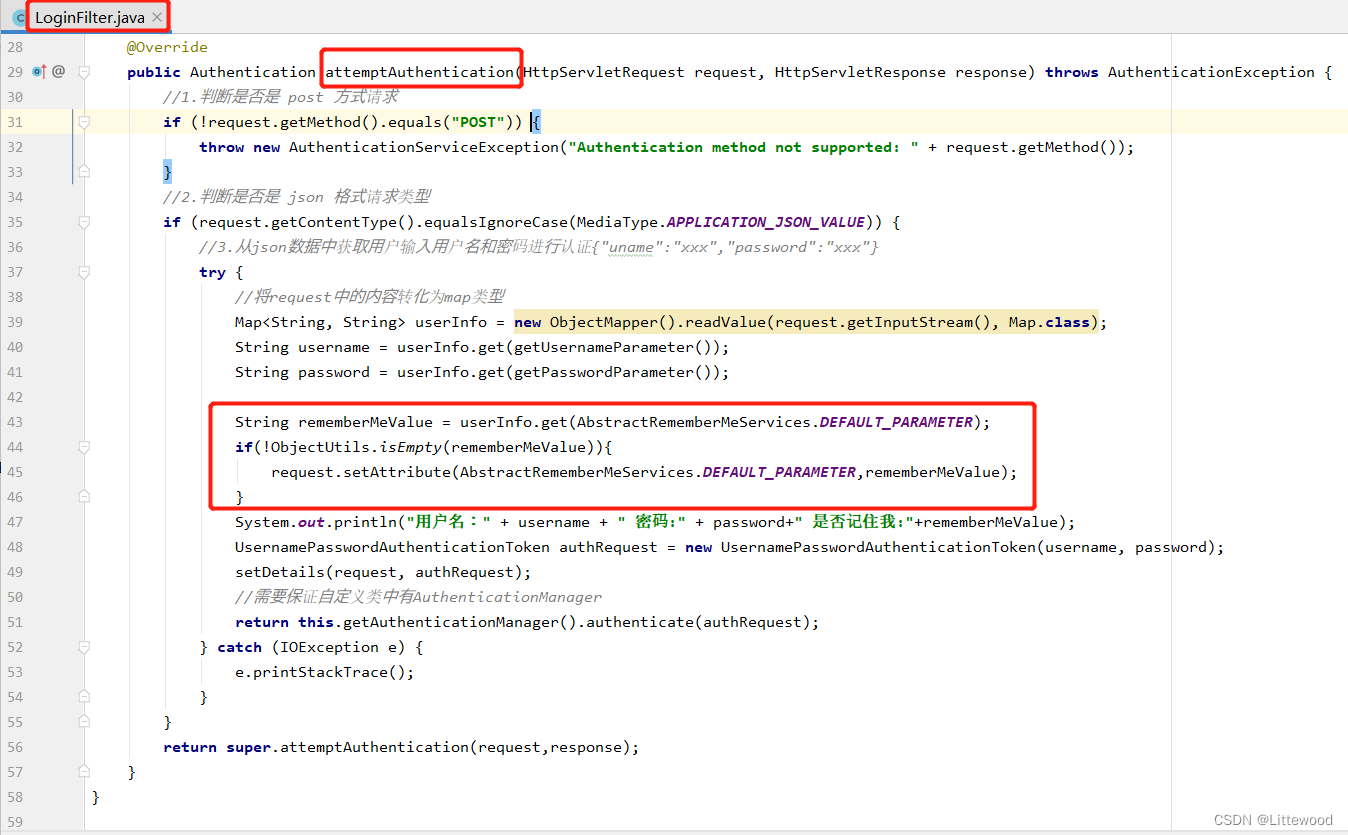This screenshot has width=1348, height=835.
Task: Click the fold end marker at line 33
Action: coord(85,172)
